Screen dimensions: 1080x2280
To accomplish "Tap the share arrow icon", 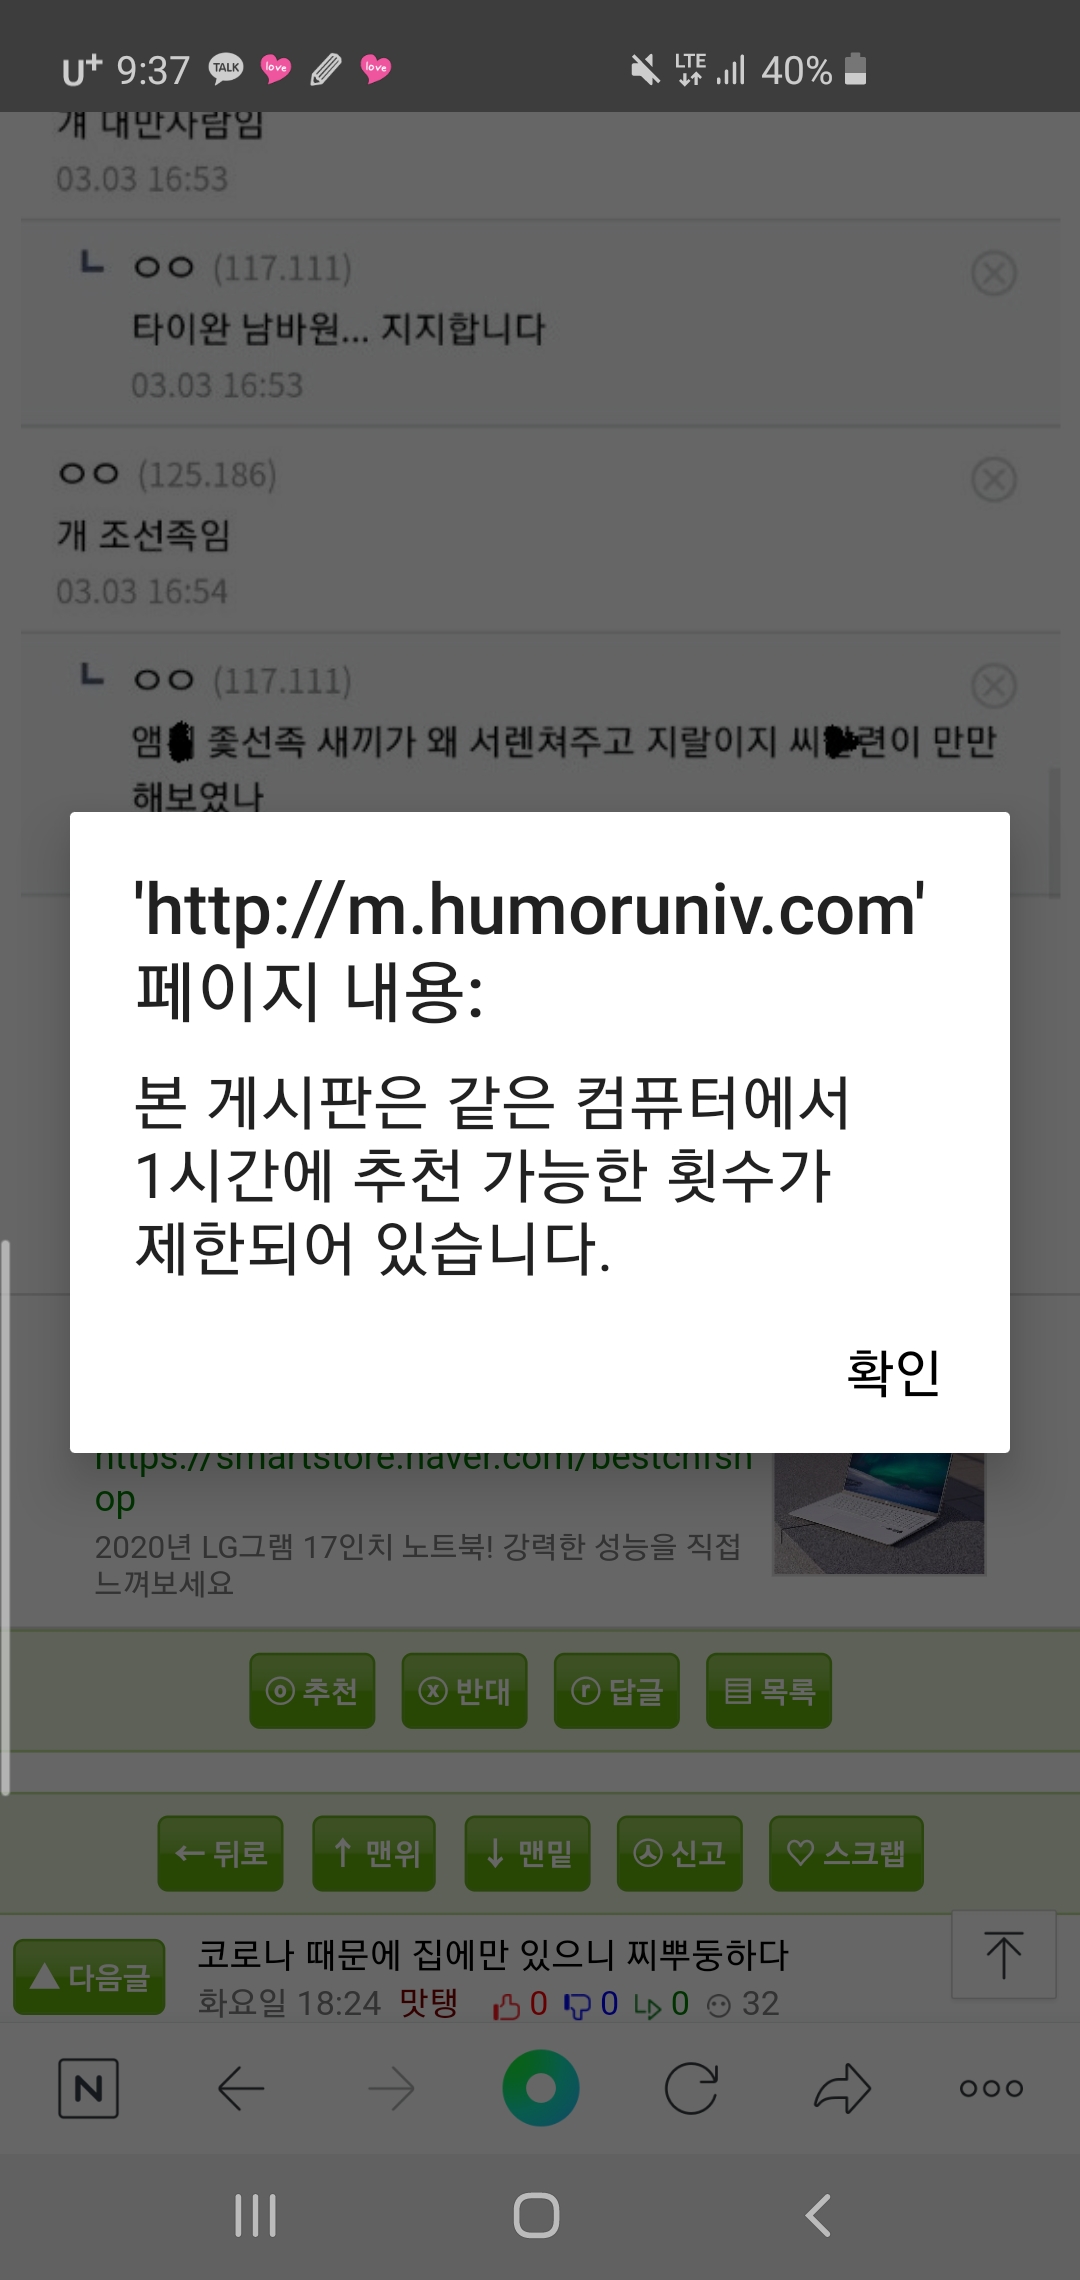I will (x=842, y=2088).
